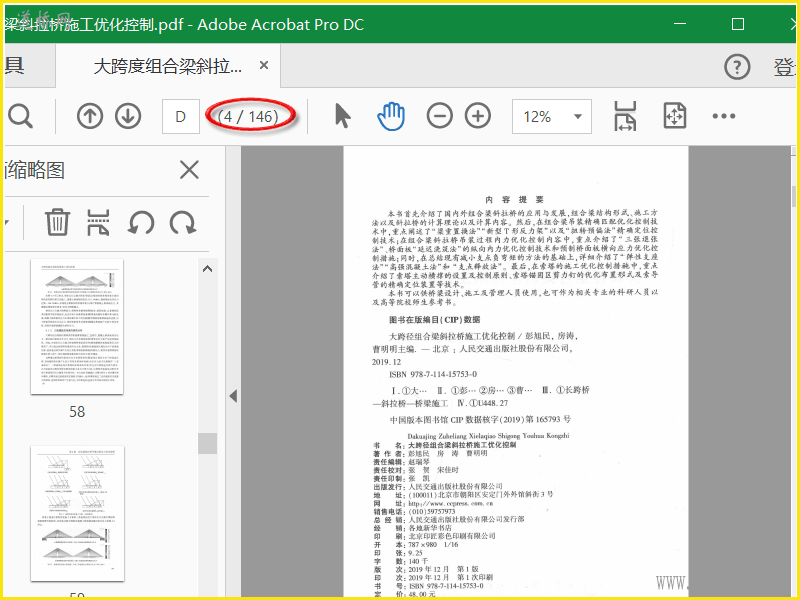800x600 pixels.
Task: Click the page count (4 / 146) label
Action: (248, 117)
